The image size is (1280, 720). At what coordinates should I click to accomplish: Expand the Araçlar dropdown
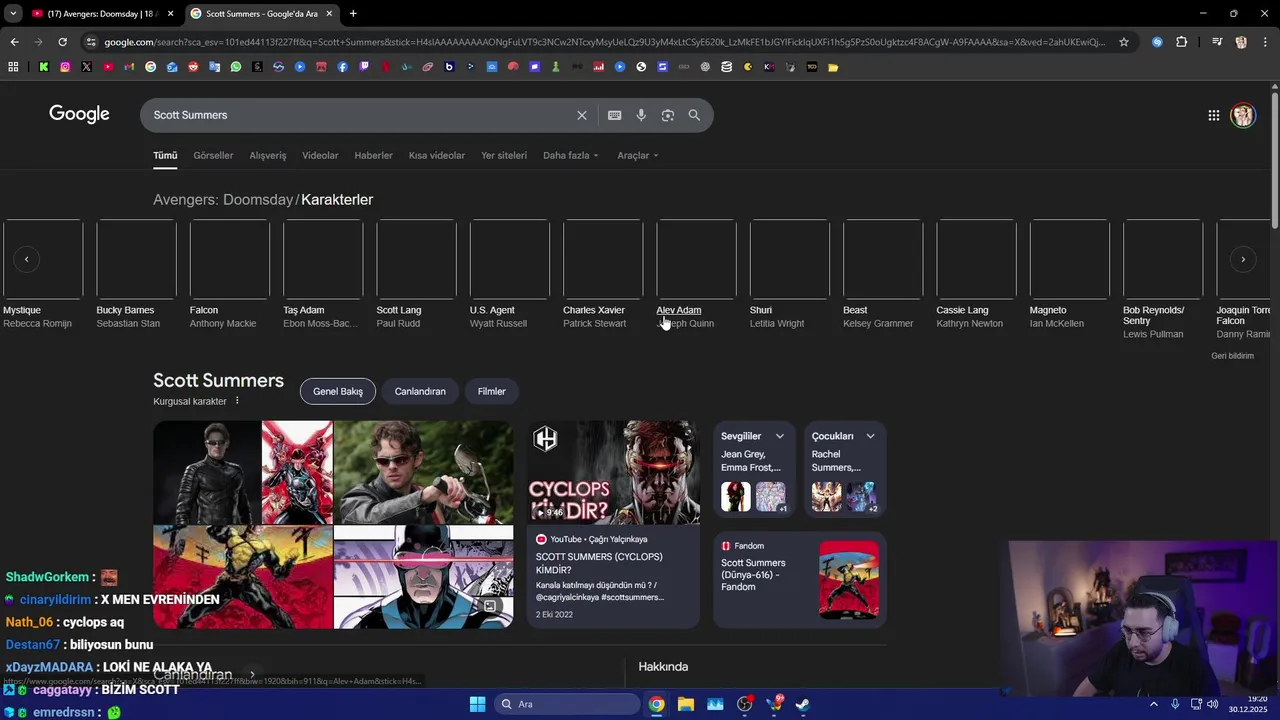click(x=637, y=155)
